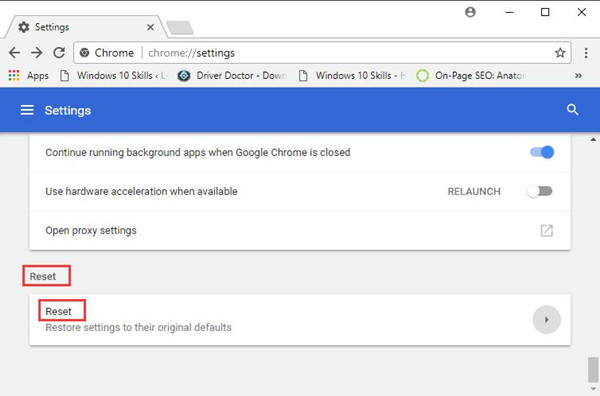The height and width of the screenshot is (396, 600).
Task: Click the RELAUNCH button
Action: [x=474, y=191]
